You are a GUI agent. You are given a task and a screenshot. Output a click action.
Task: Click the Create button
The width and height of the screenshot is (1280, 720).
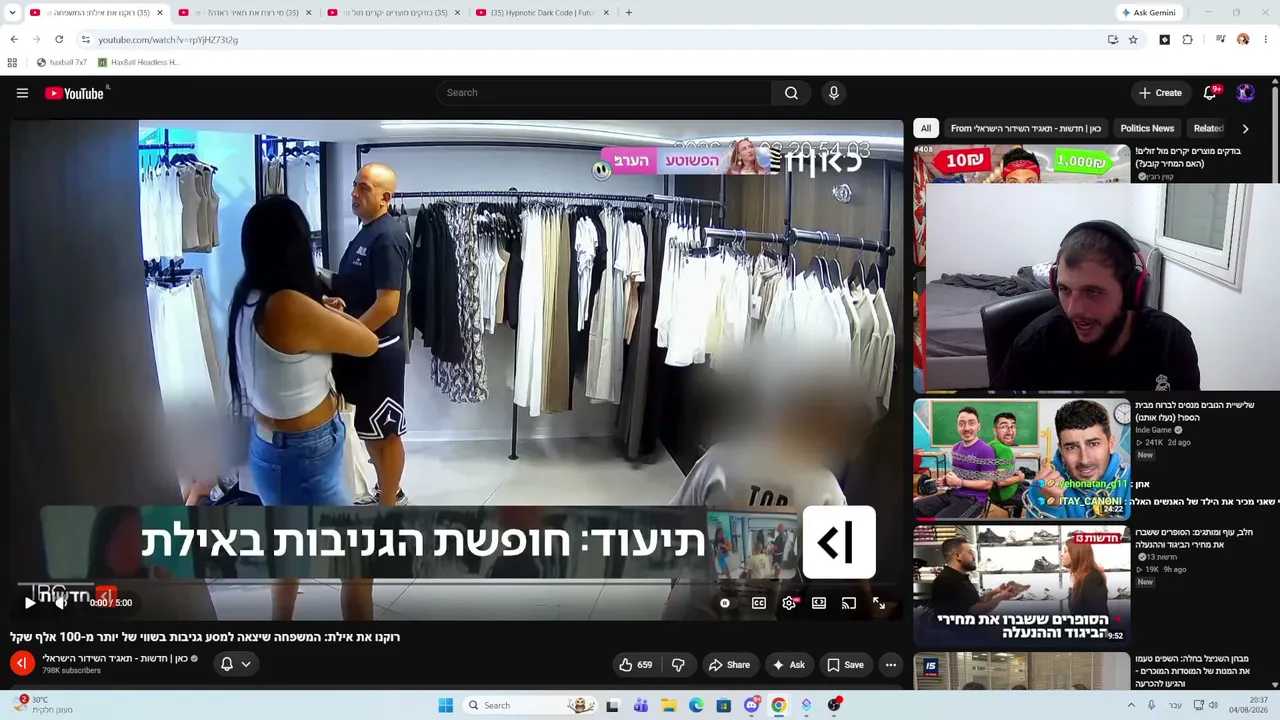pos(1161,93)
